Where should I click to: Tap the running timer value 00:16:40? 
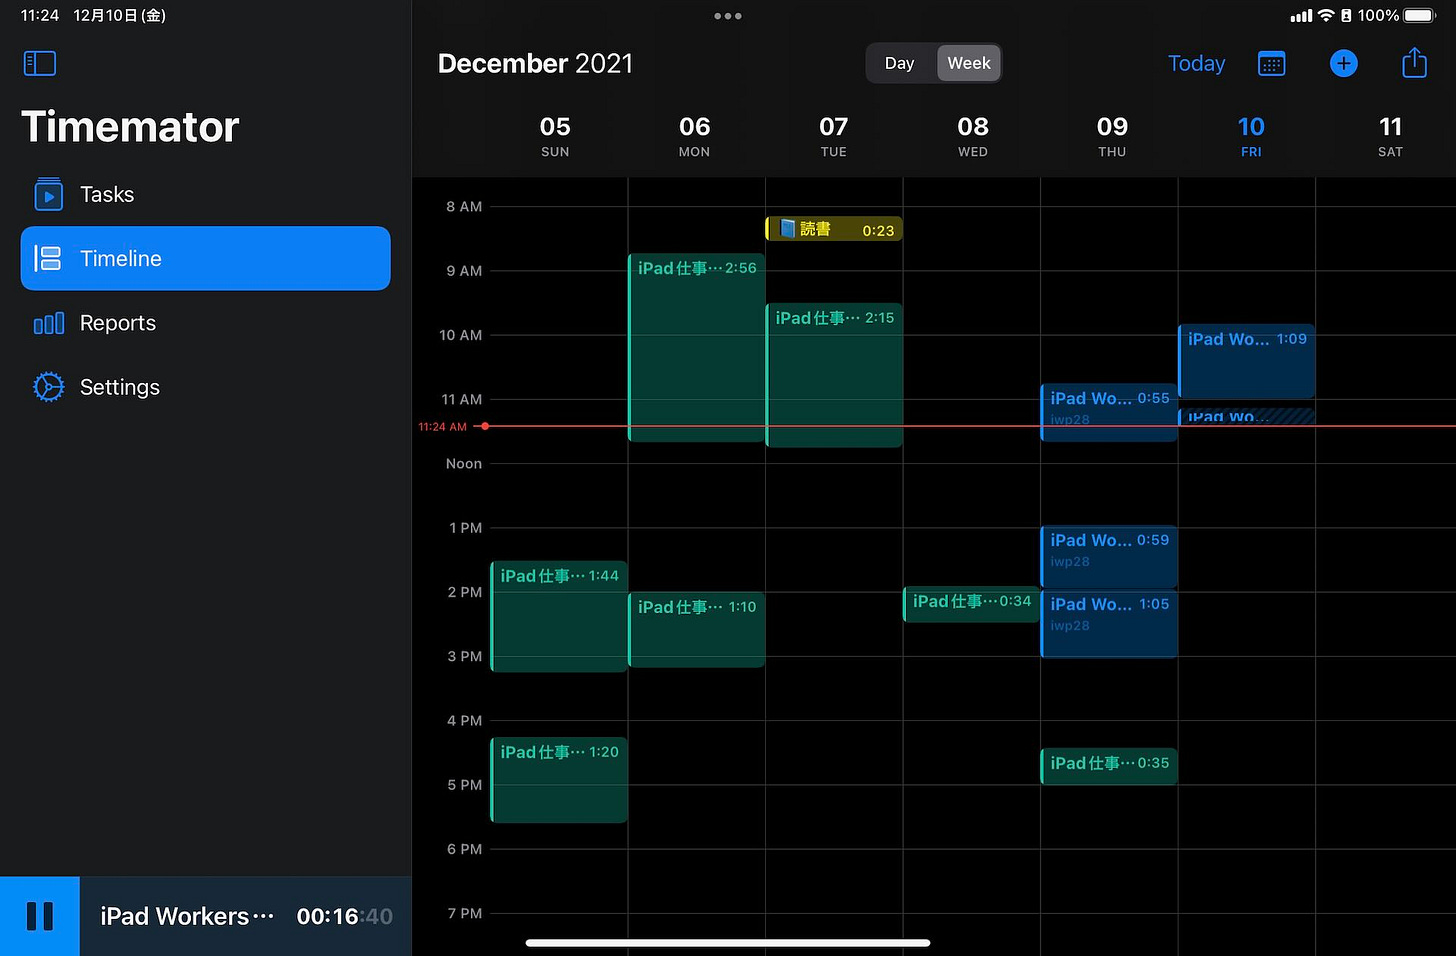[x=344, y=916]
